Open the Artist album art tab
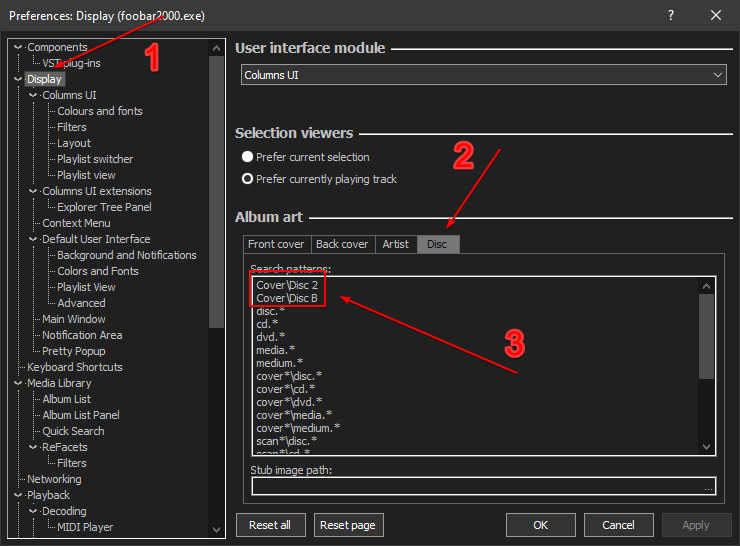Screen dimensions: 740x546 click(396, 244)
